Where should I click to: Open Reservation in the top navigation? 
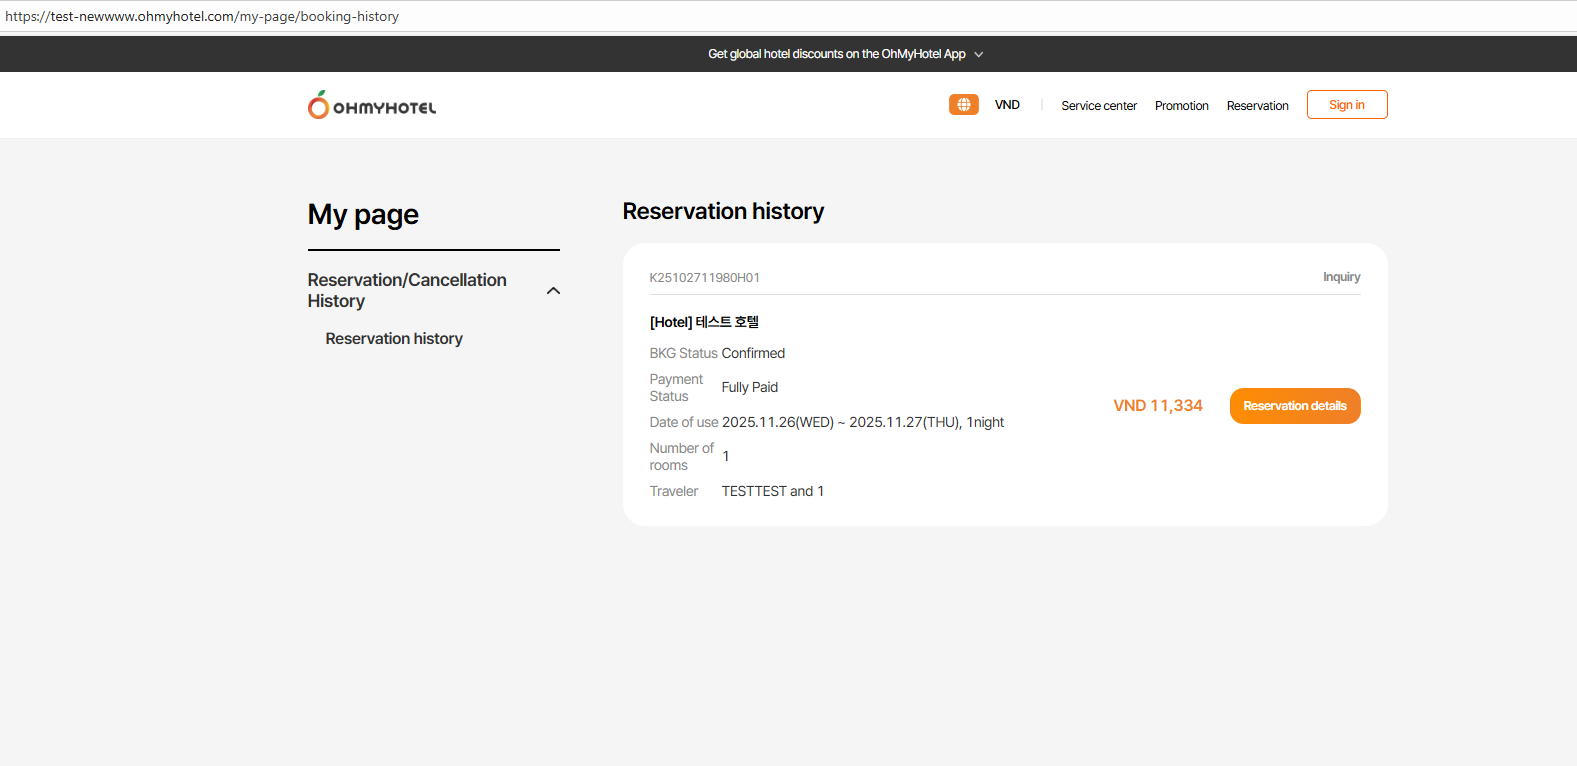1257,106
